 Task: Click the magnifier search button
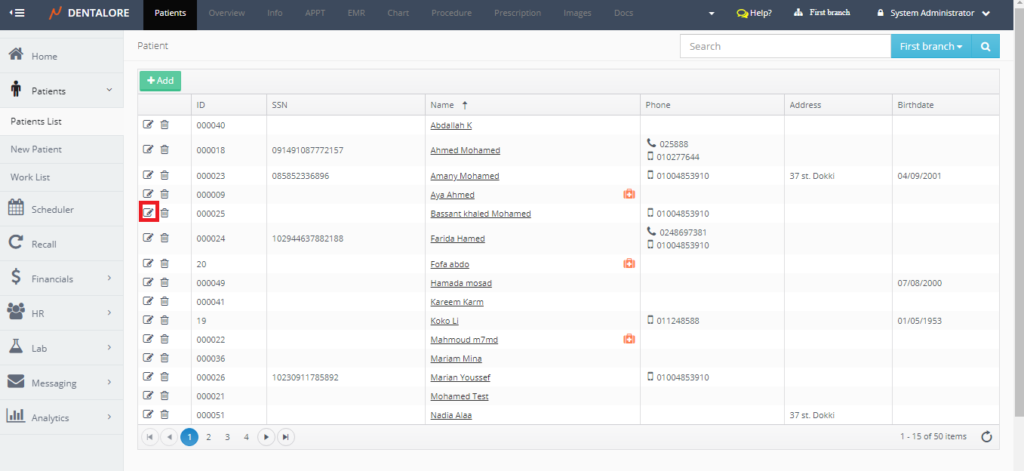click(x=985, y=46)
